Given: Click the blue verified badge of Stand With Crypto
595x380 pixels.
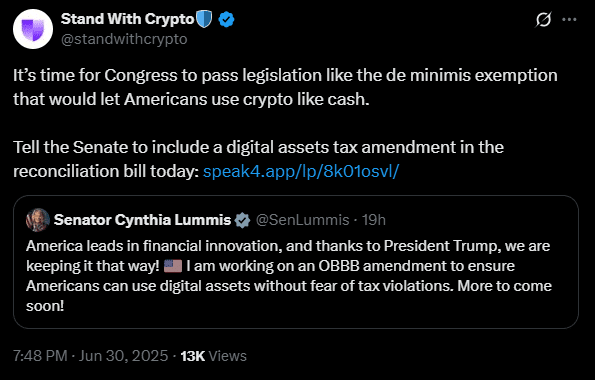Looking at the screenshot, I should 226,19.
